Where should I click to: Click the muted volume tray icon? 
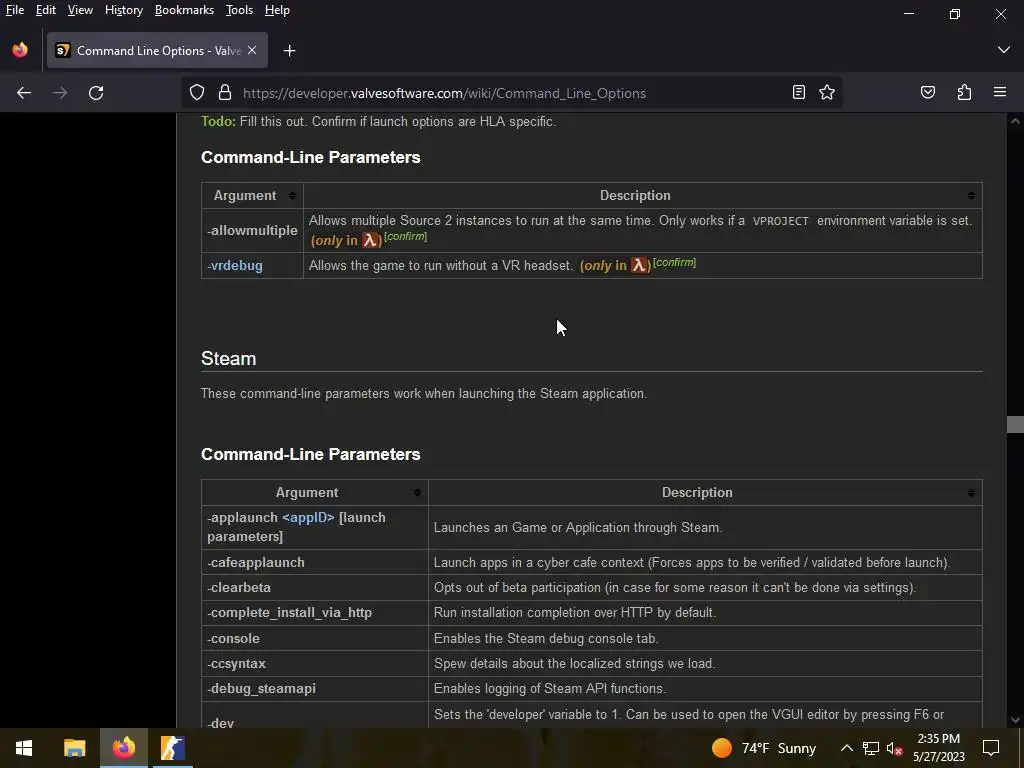[x=894, y=748]
